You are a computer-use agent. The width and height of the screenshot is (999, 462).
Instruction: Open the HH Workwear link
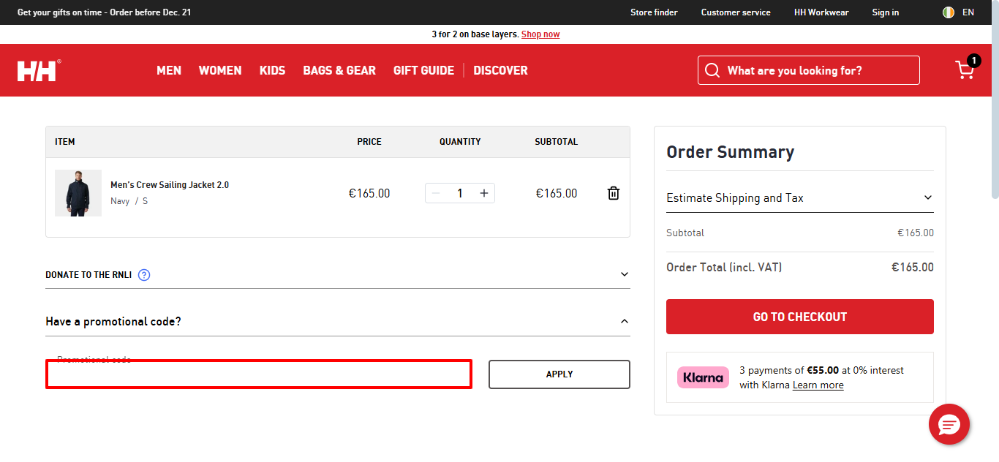click(x=821, y=12)
